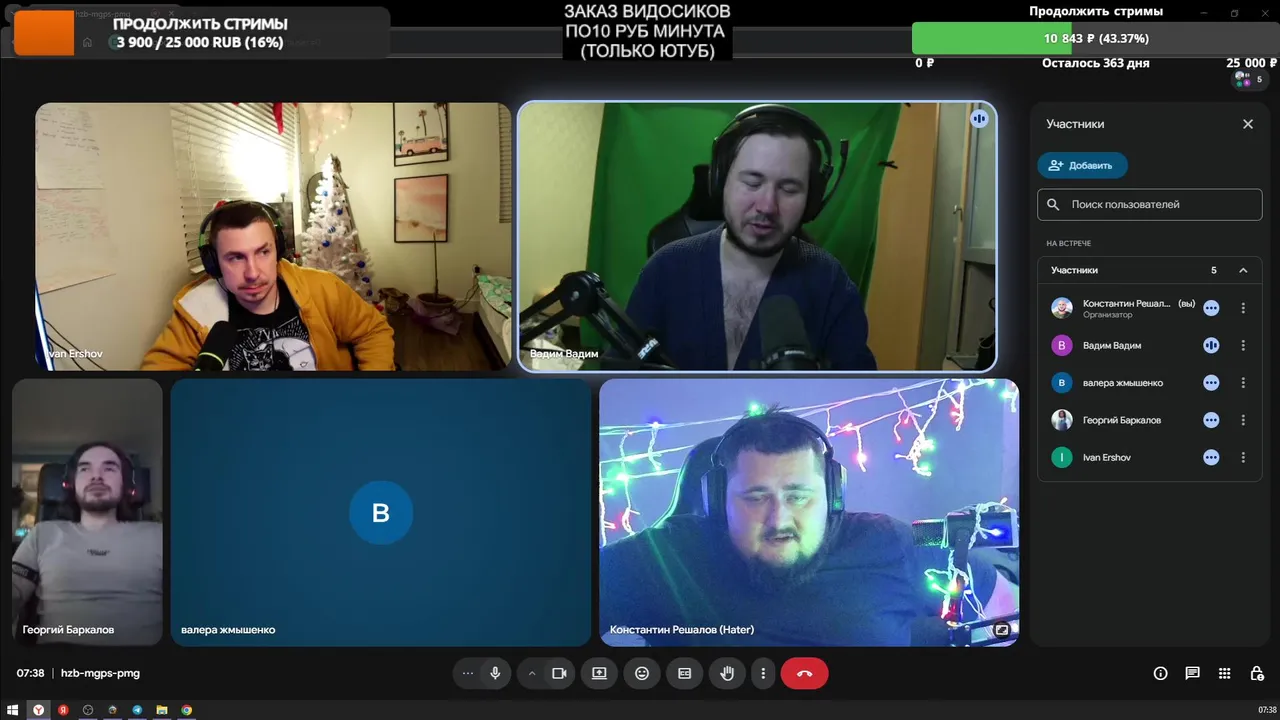Collapse the Участники list section
The image size is (1280, 720).
(x=1243, y=270)
